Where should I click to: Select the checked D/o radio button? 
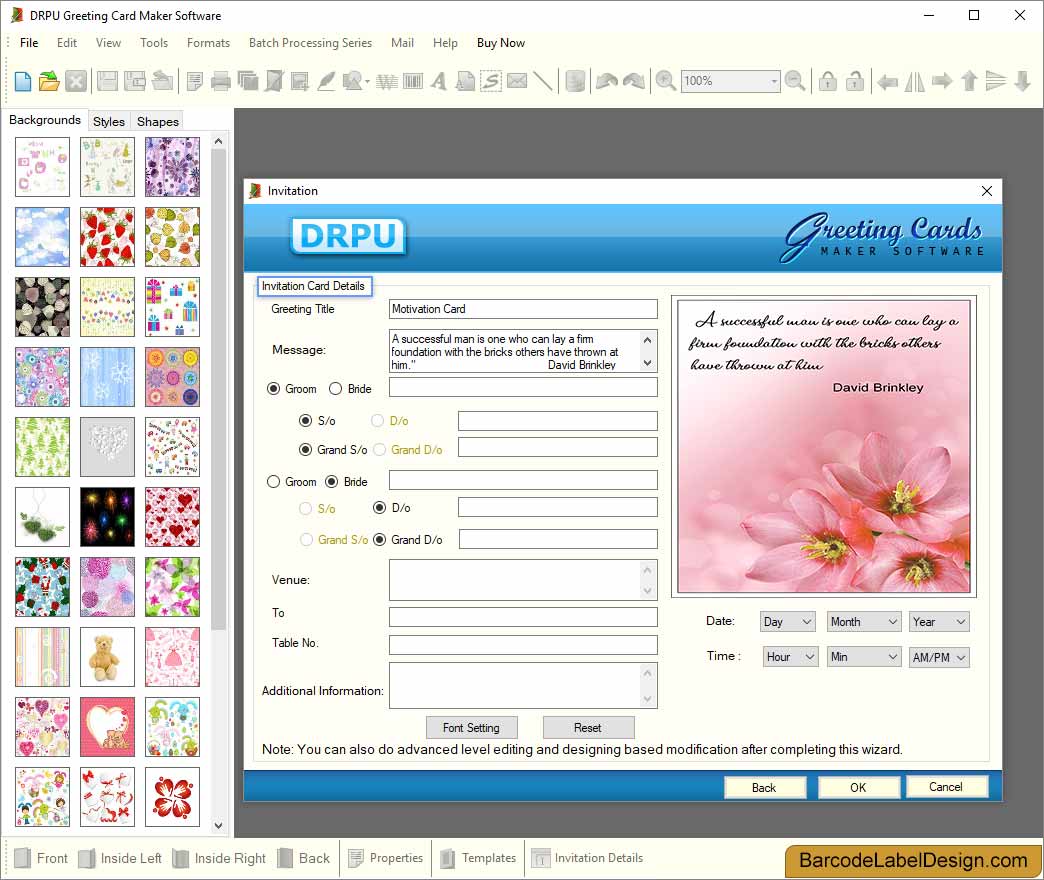point(380,508)
